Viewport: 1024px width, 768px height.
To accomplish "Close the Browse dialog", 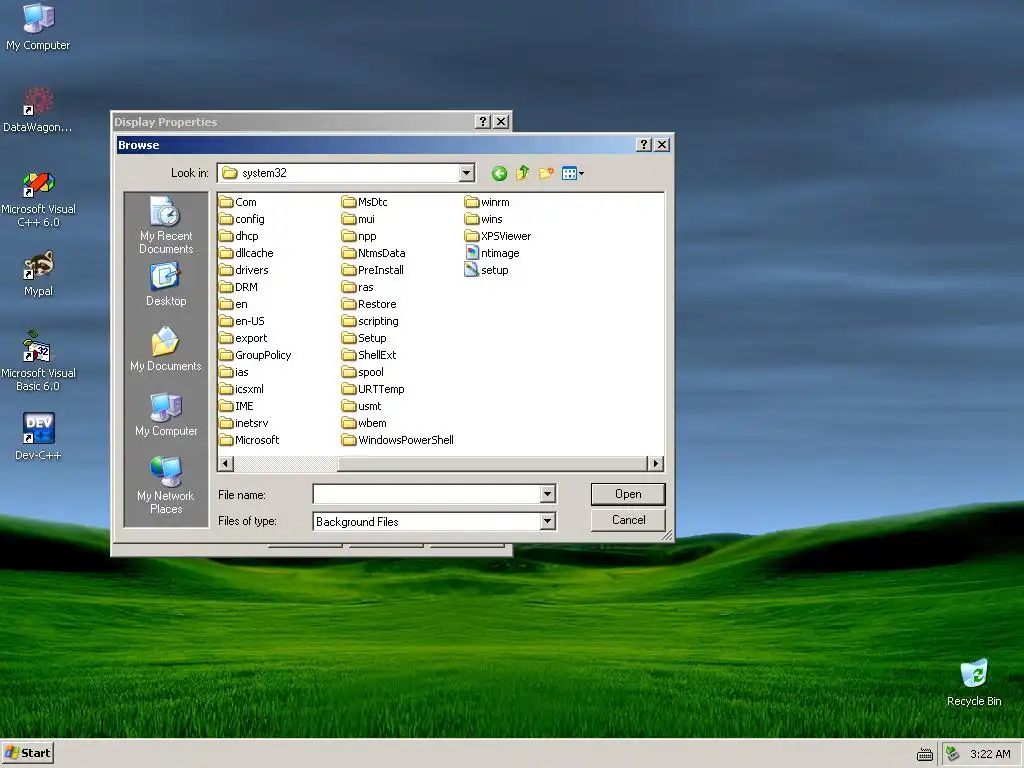I will (662, 144).
